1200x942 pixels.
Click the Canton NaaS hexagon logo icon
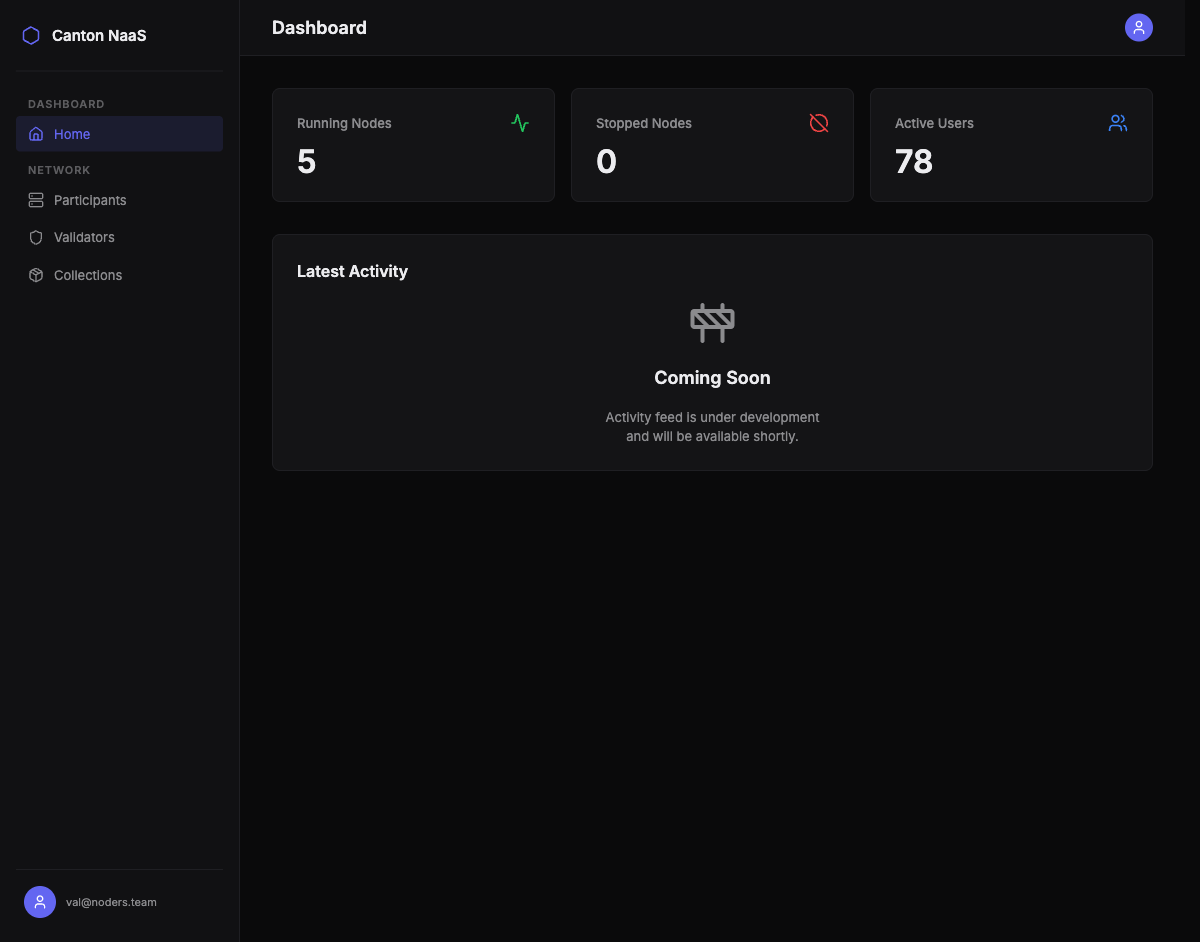30,35
